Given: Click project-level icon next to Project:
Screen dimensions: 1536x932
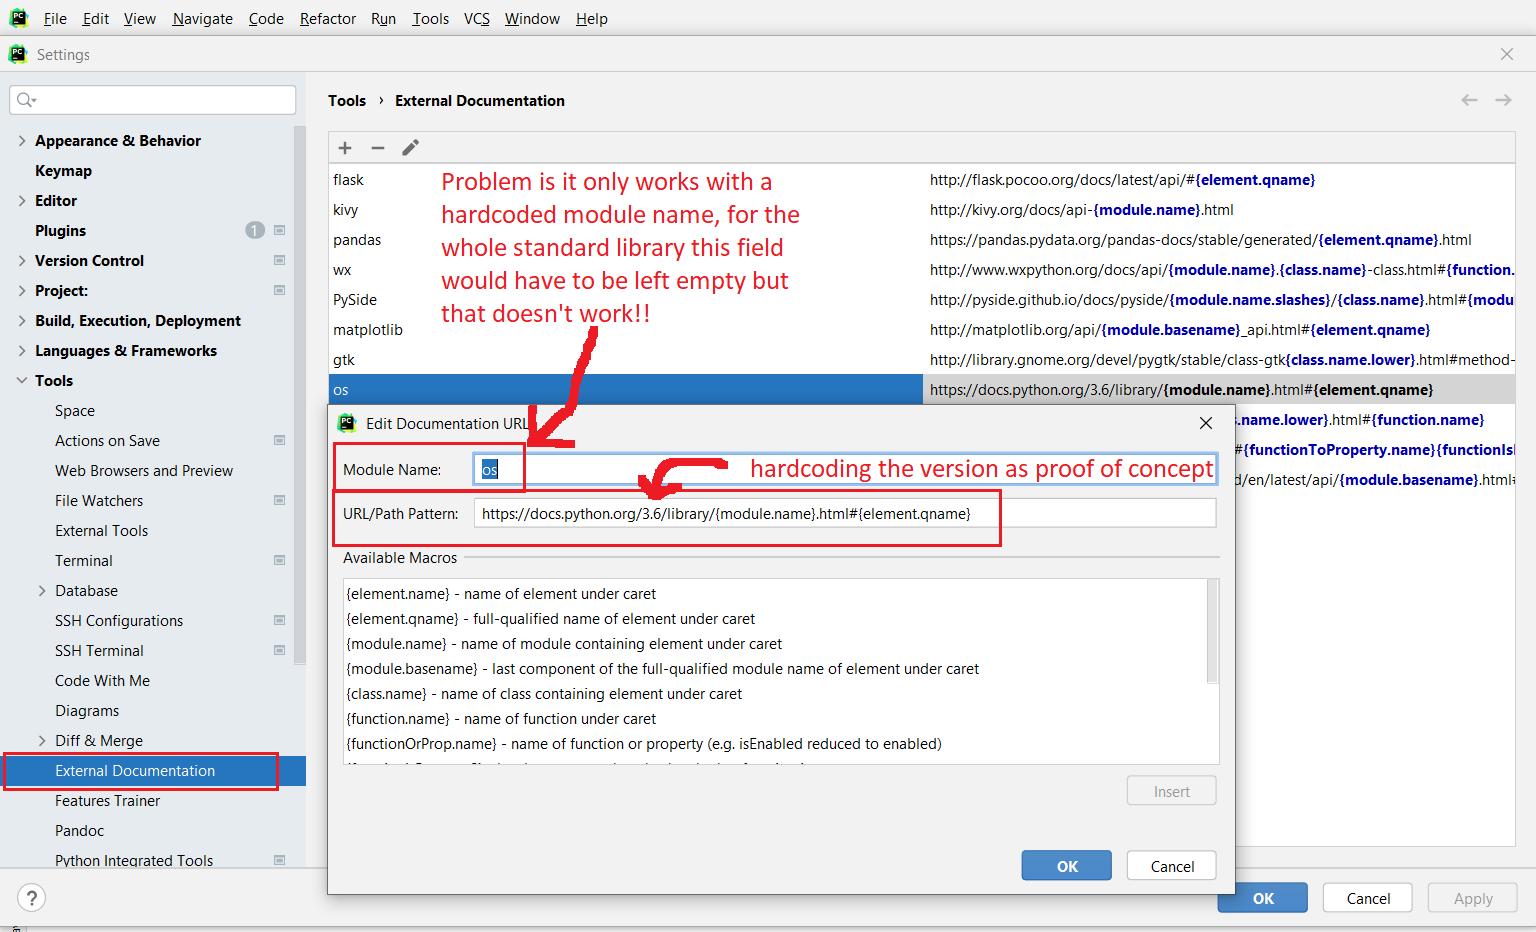Looking at the screenshot, I should 280,290.
